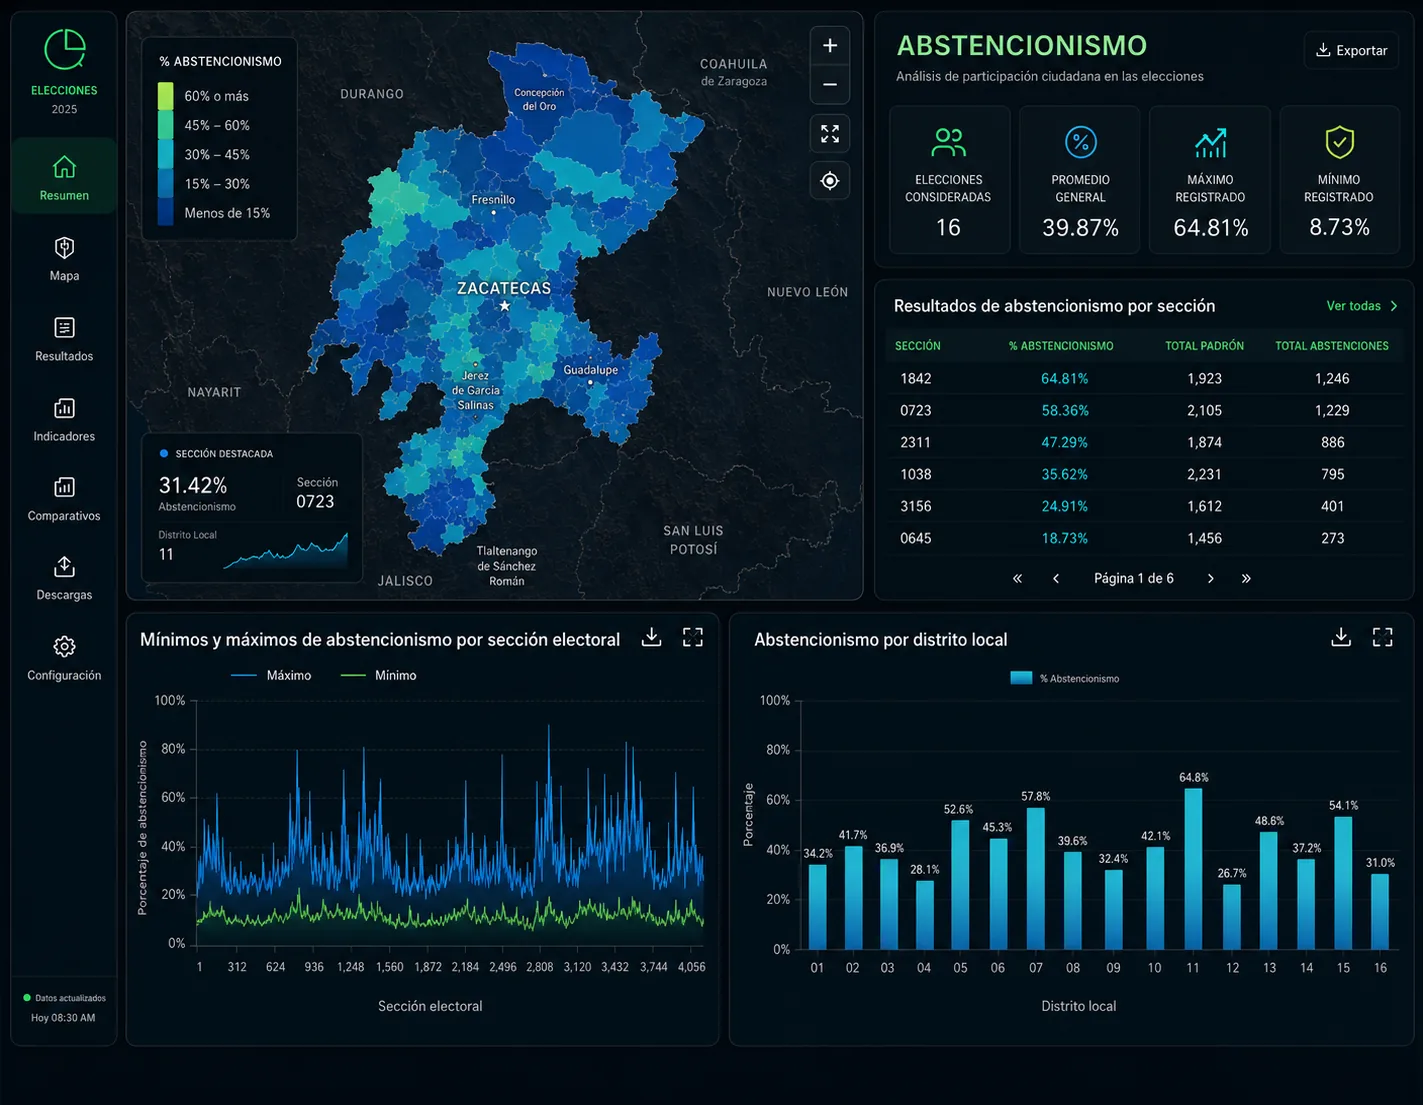
Task: Select table row for sección 1842
Action: pyautogui.click(x=1143, y=379)
